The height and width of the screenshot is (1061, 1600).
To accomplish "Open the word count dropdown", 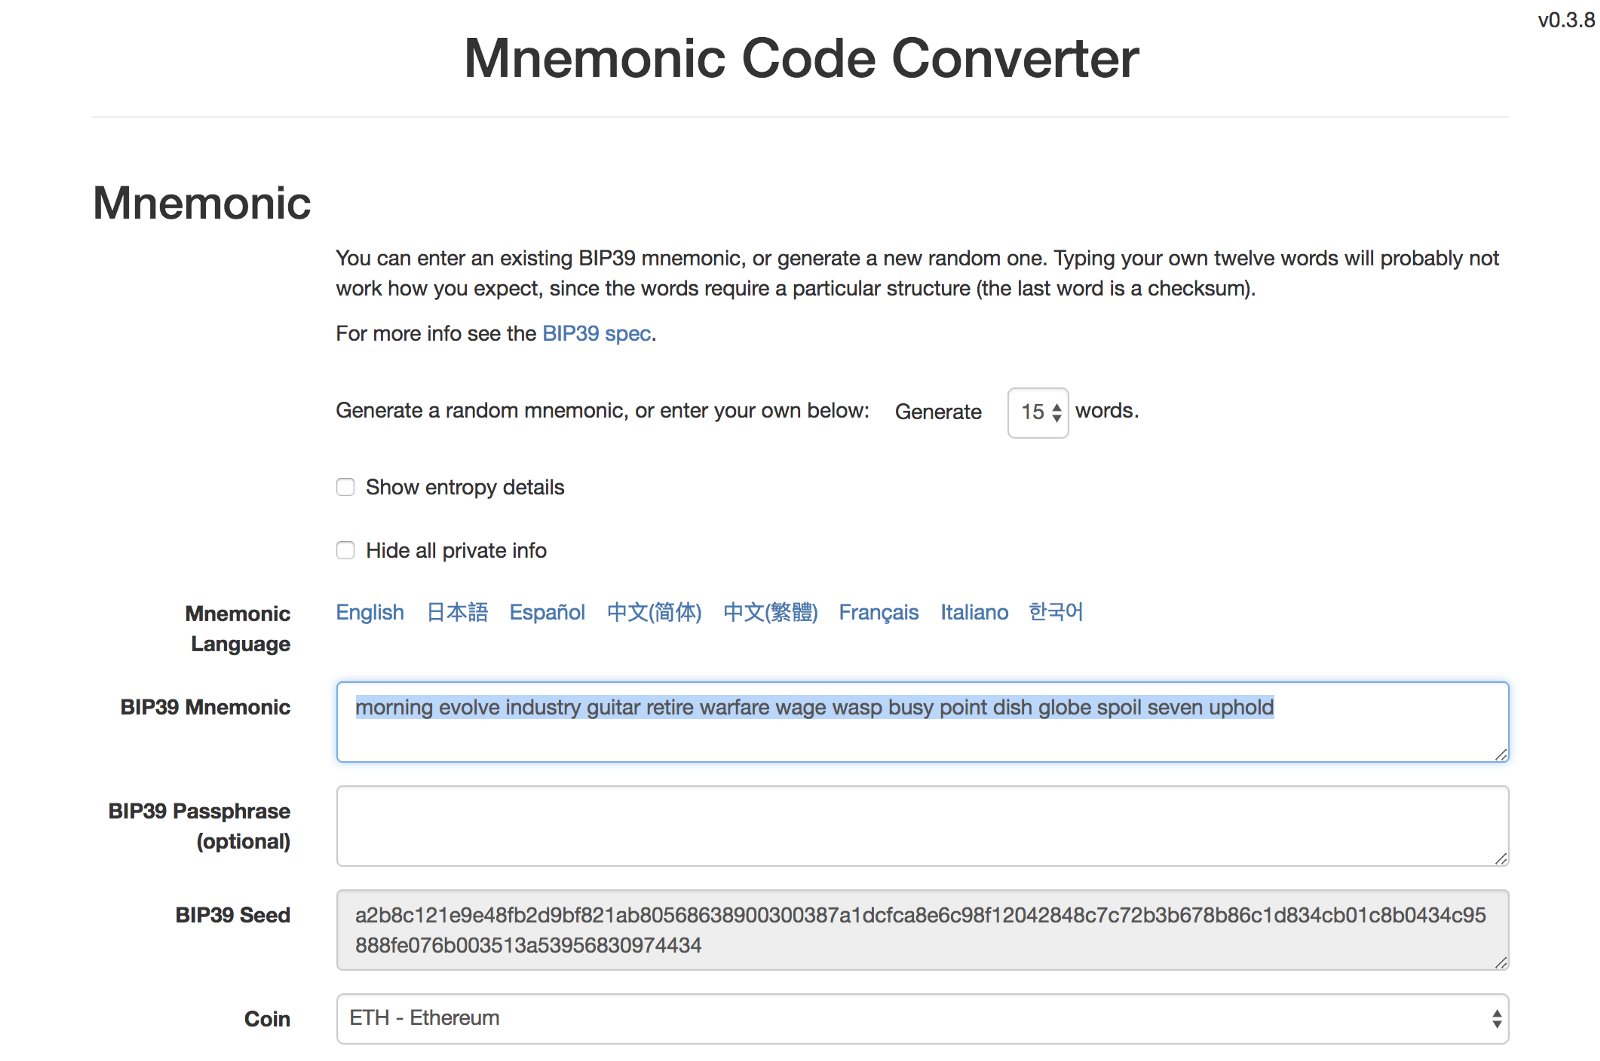I will 1038,412.
